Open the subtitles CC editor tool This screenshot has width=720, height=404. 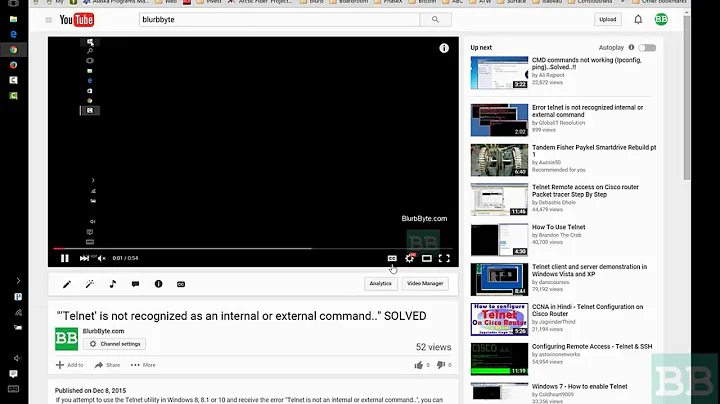coord(181,284)
